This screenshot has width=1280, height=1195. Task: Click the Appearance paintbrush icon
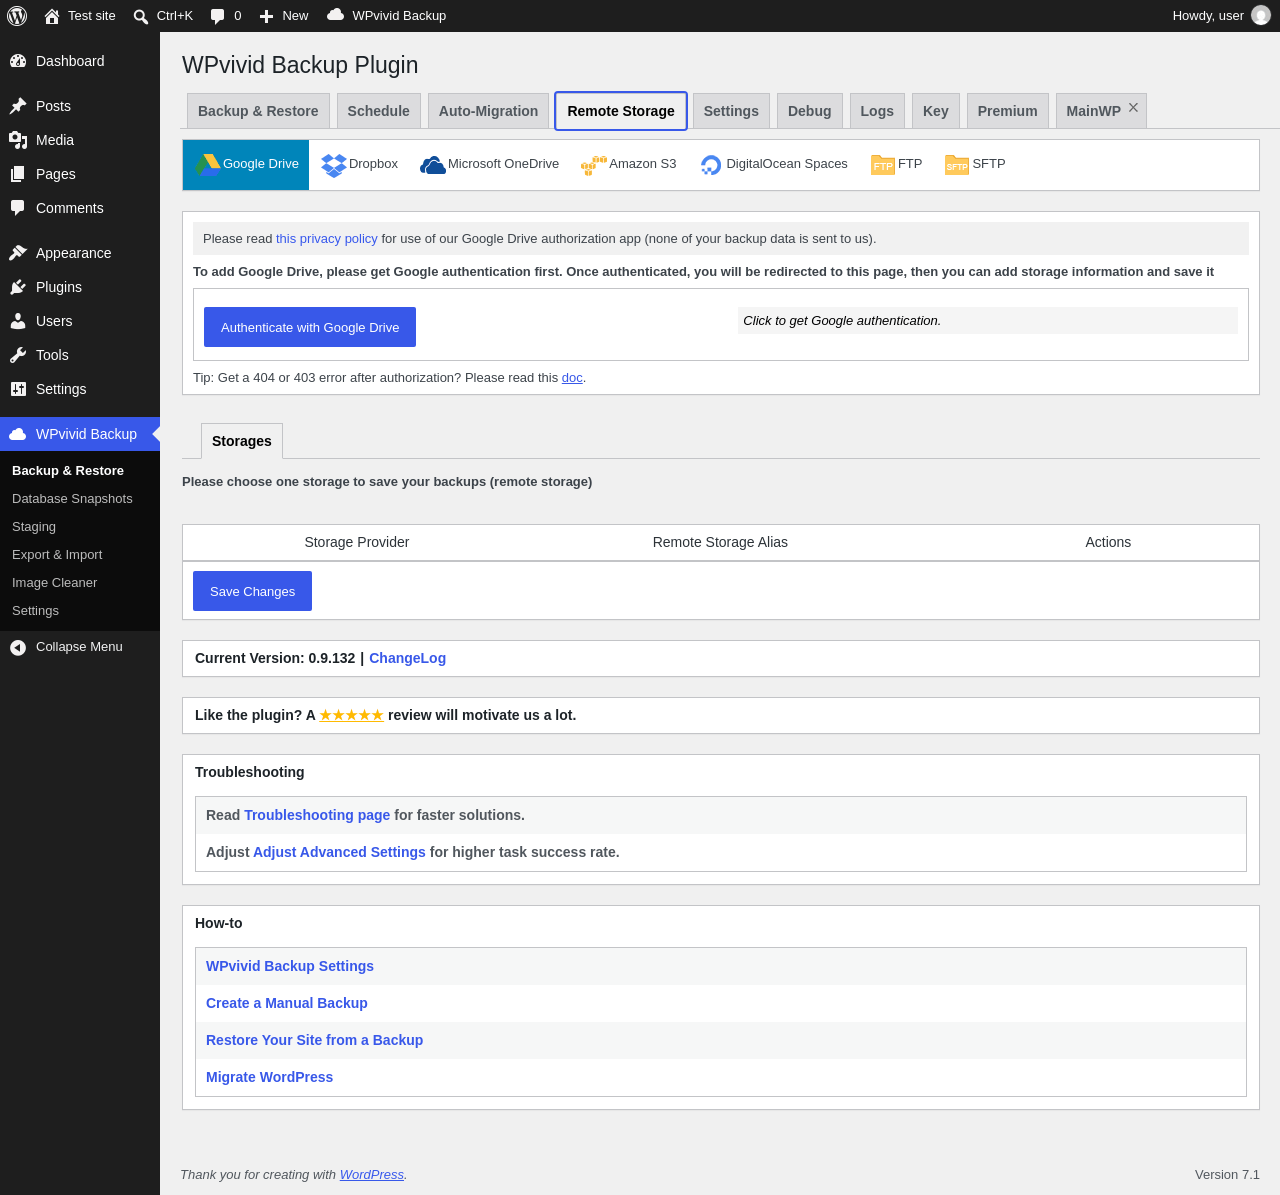coord(18,253)
